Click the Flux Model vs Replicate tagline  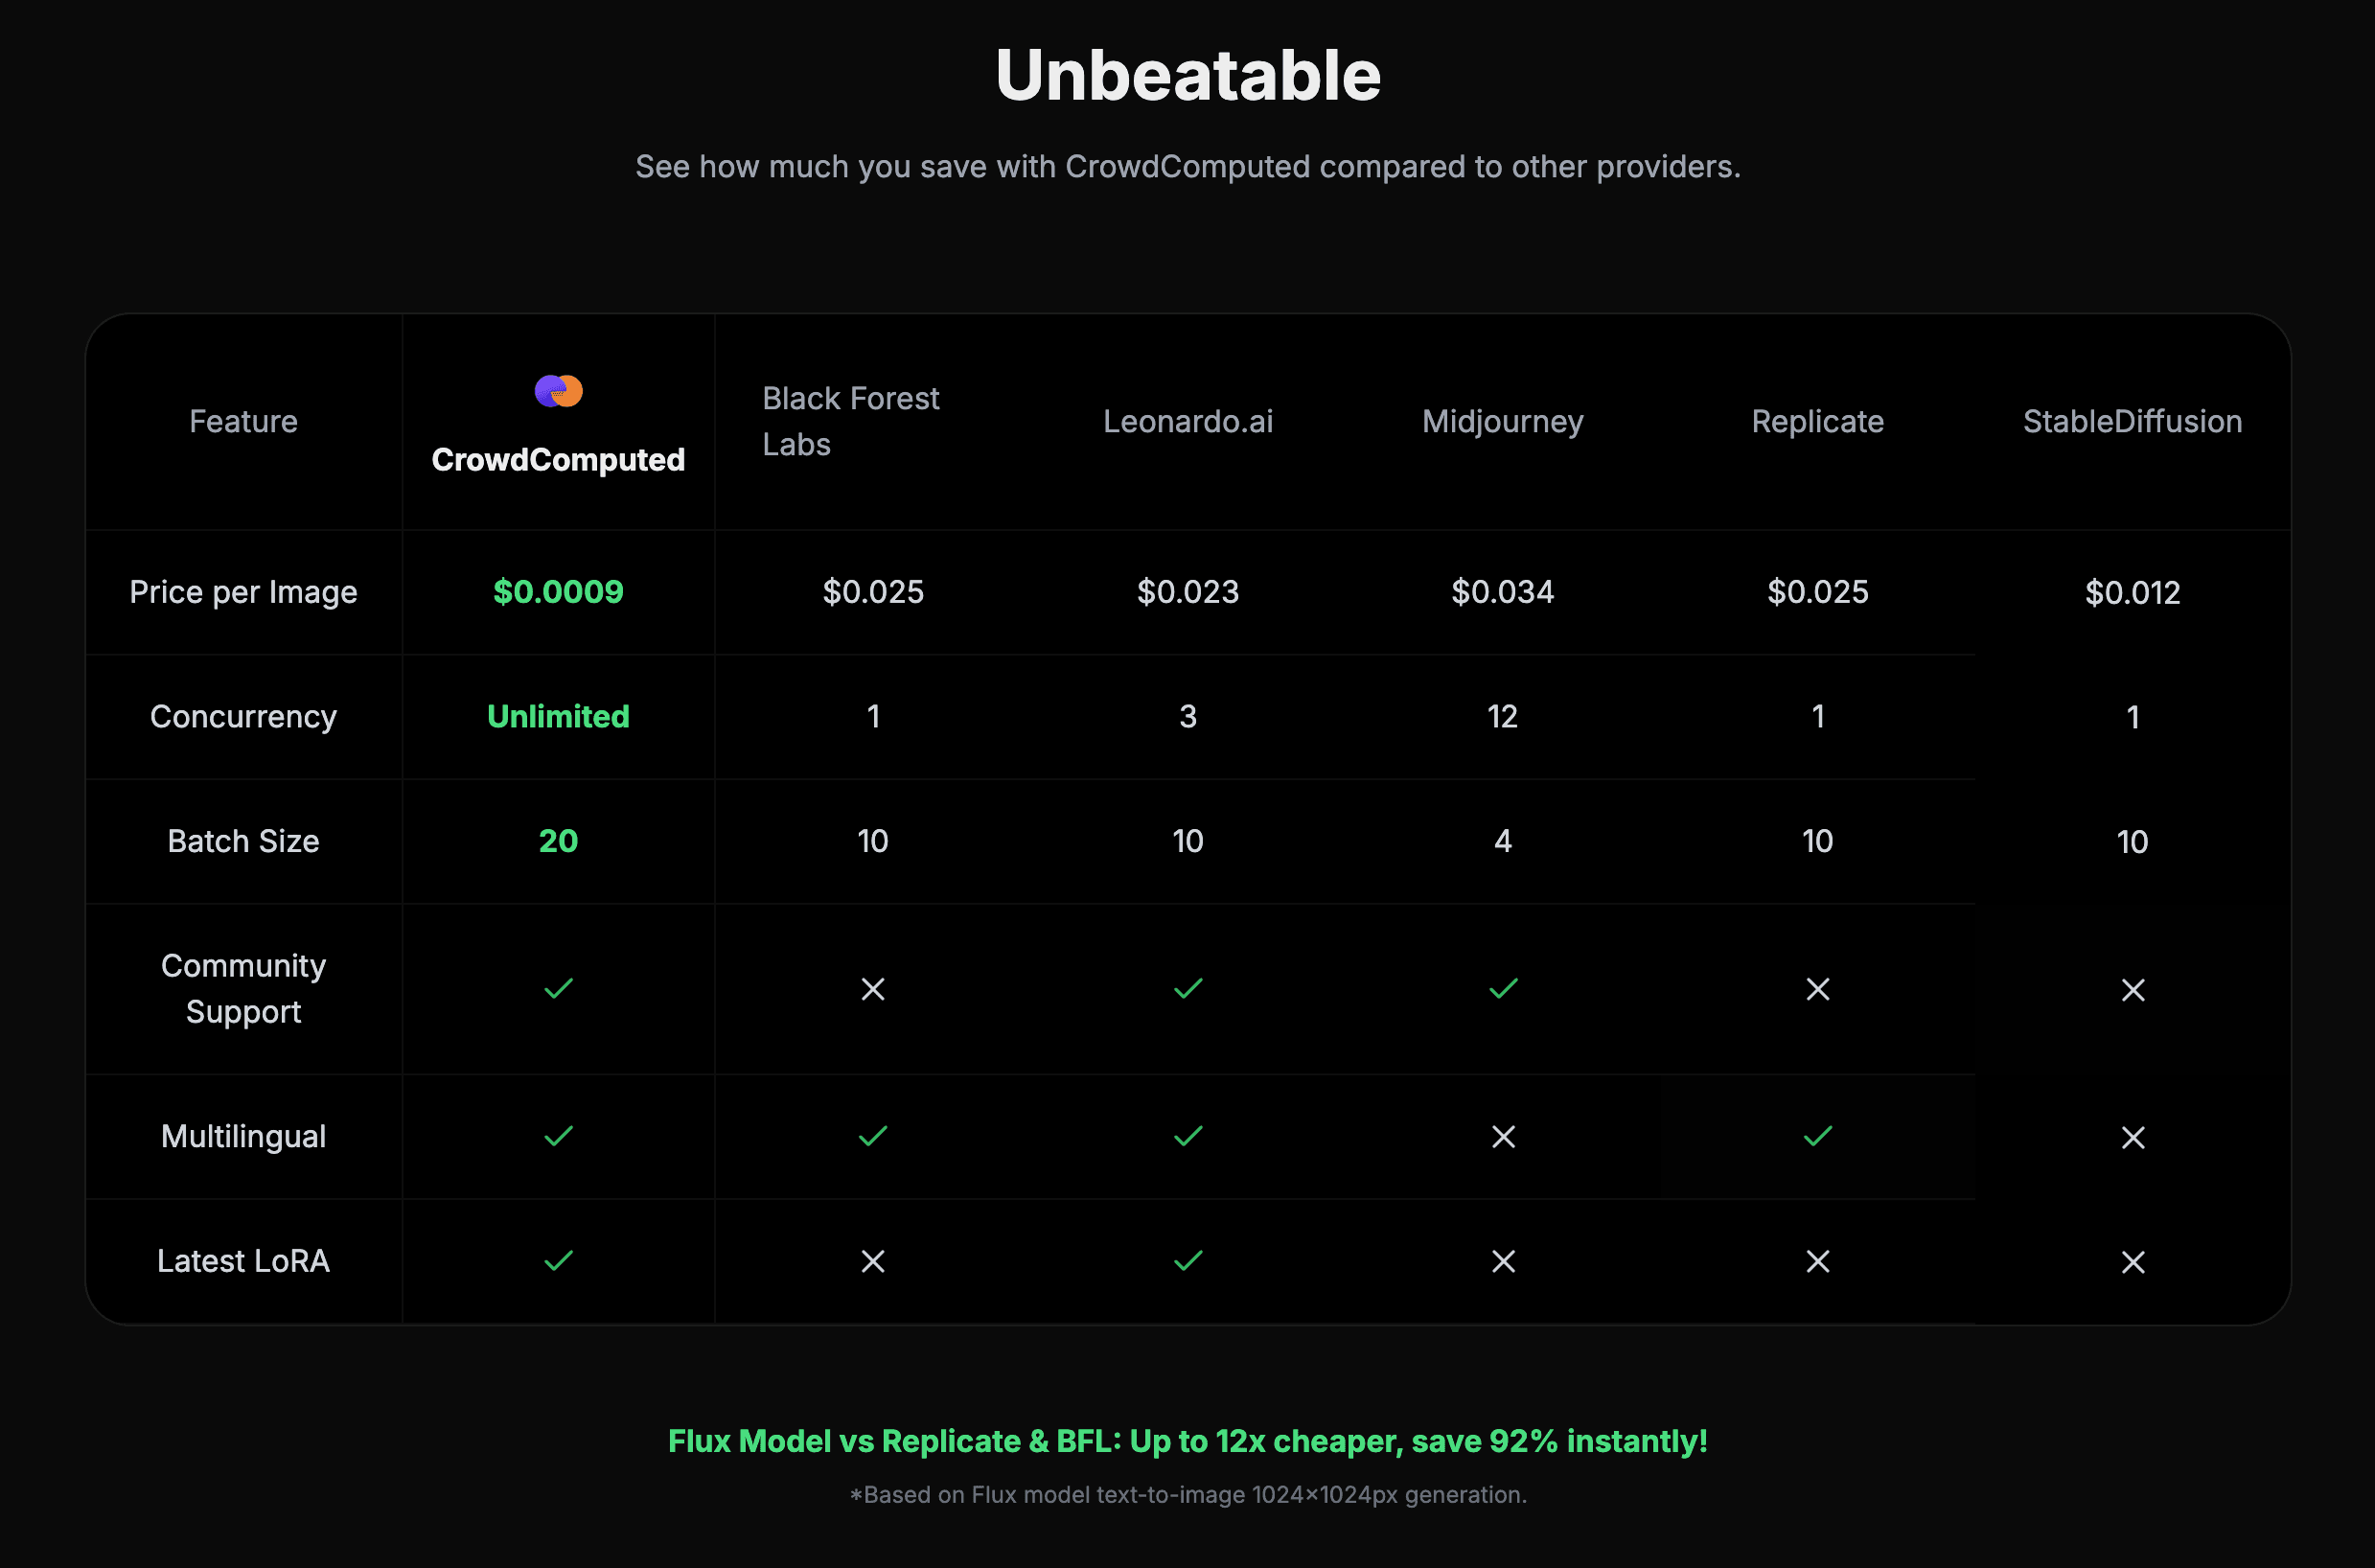[x=1187, y=1441]
